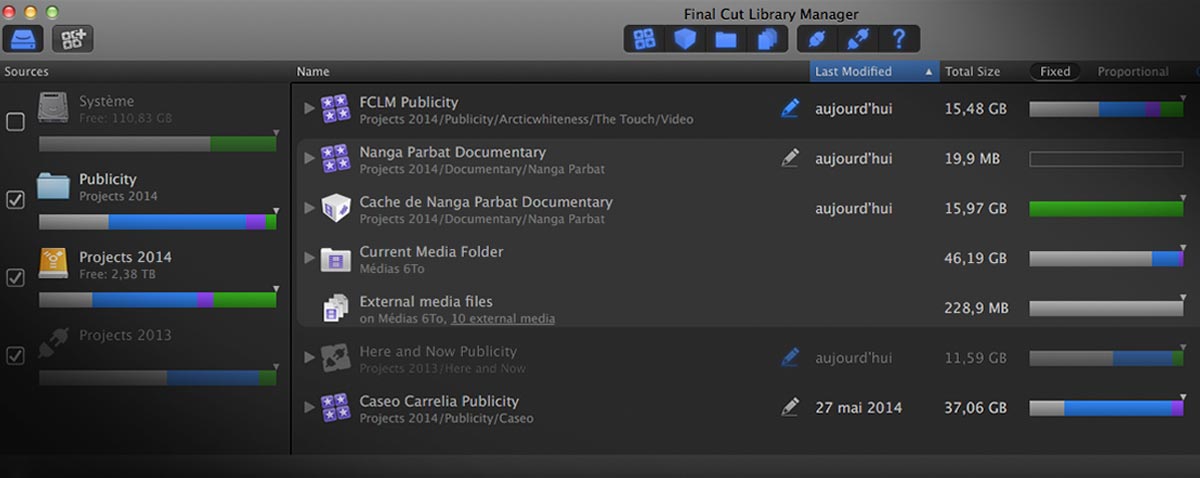Select the Fixed size bar mode
The height and width of the screenshot is (478, 1200).
(x=1055, y=72)
